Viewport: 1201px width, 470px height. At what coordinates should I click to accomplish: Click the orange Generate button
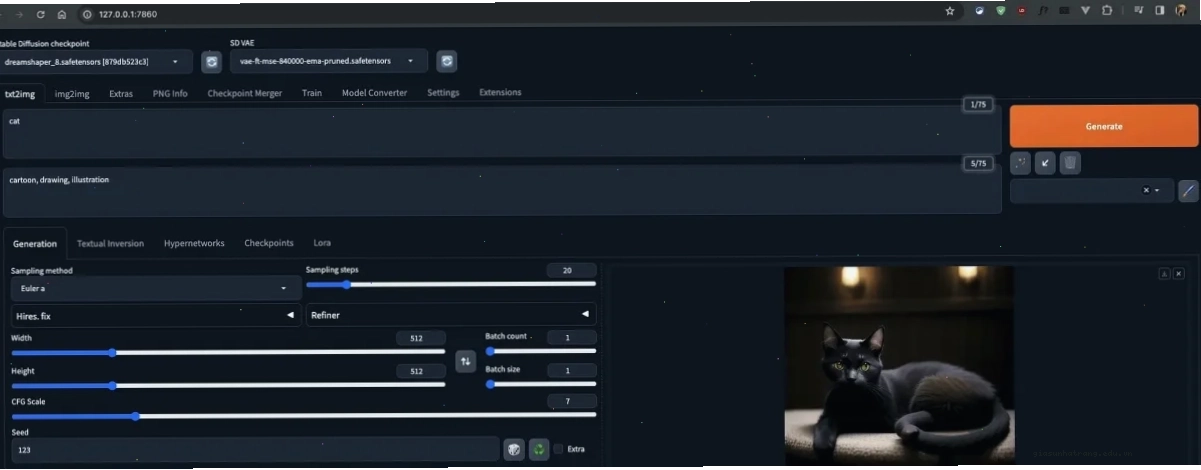[1104, 126]
